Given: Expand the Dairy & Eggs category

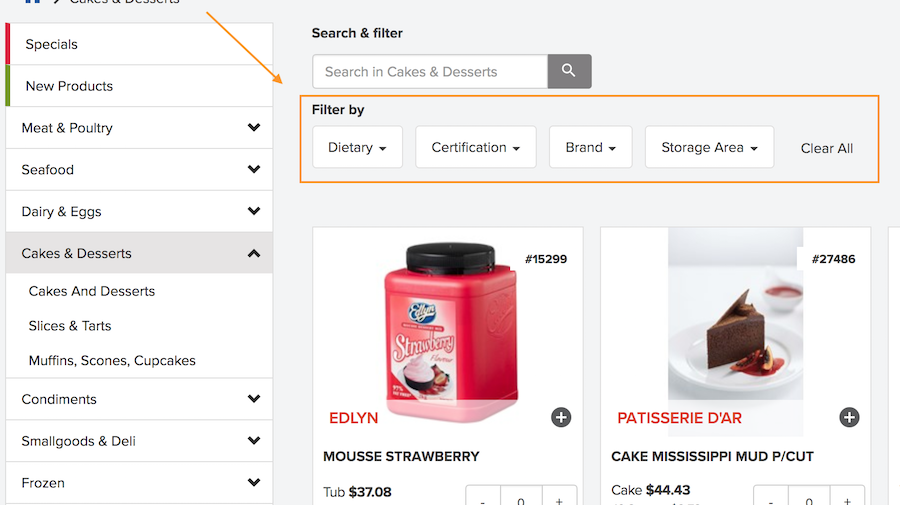Looking at the screenshot, I should click(254, 212).
